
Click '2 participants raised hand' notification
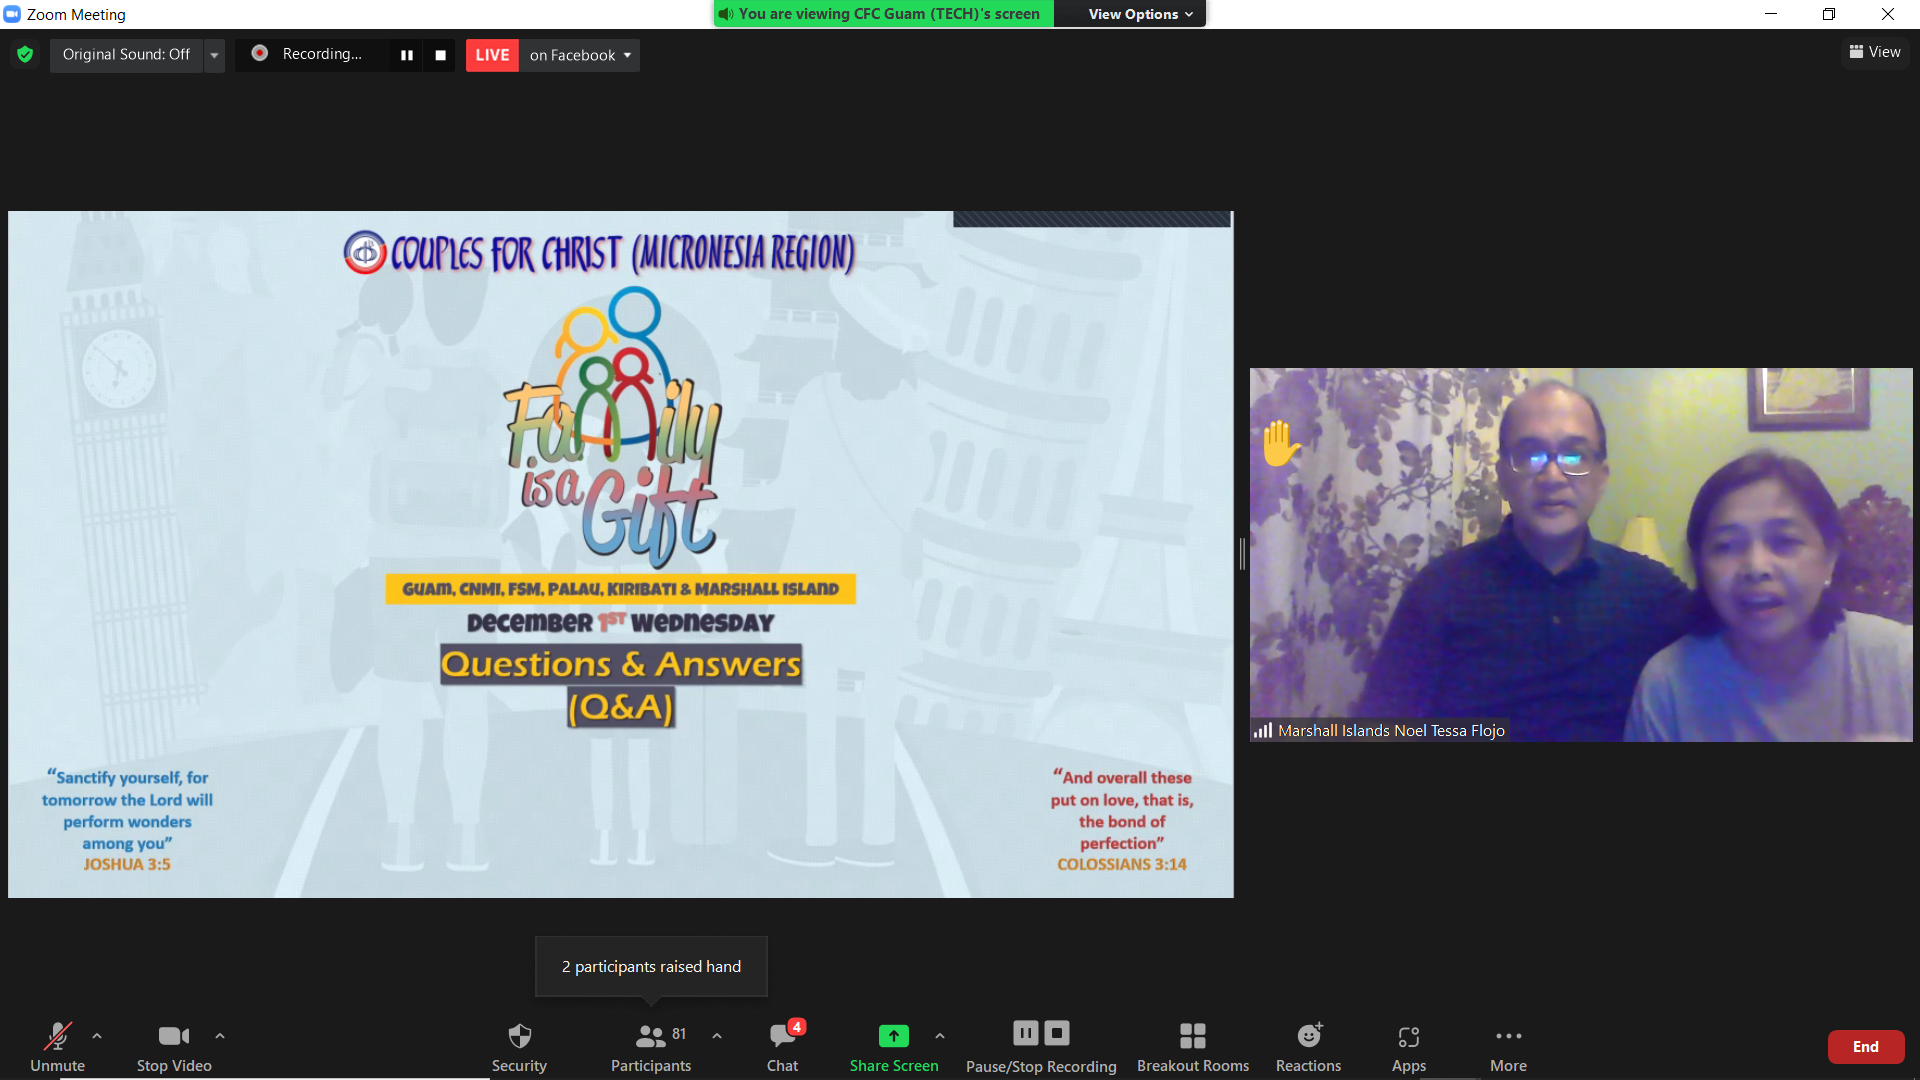click(651, 966)
